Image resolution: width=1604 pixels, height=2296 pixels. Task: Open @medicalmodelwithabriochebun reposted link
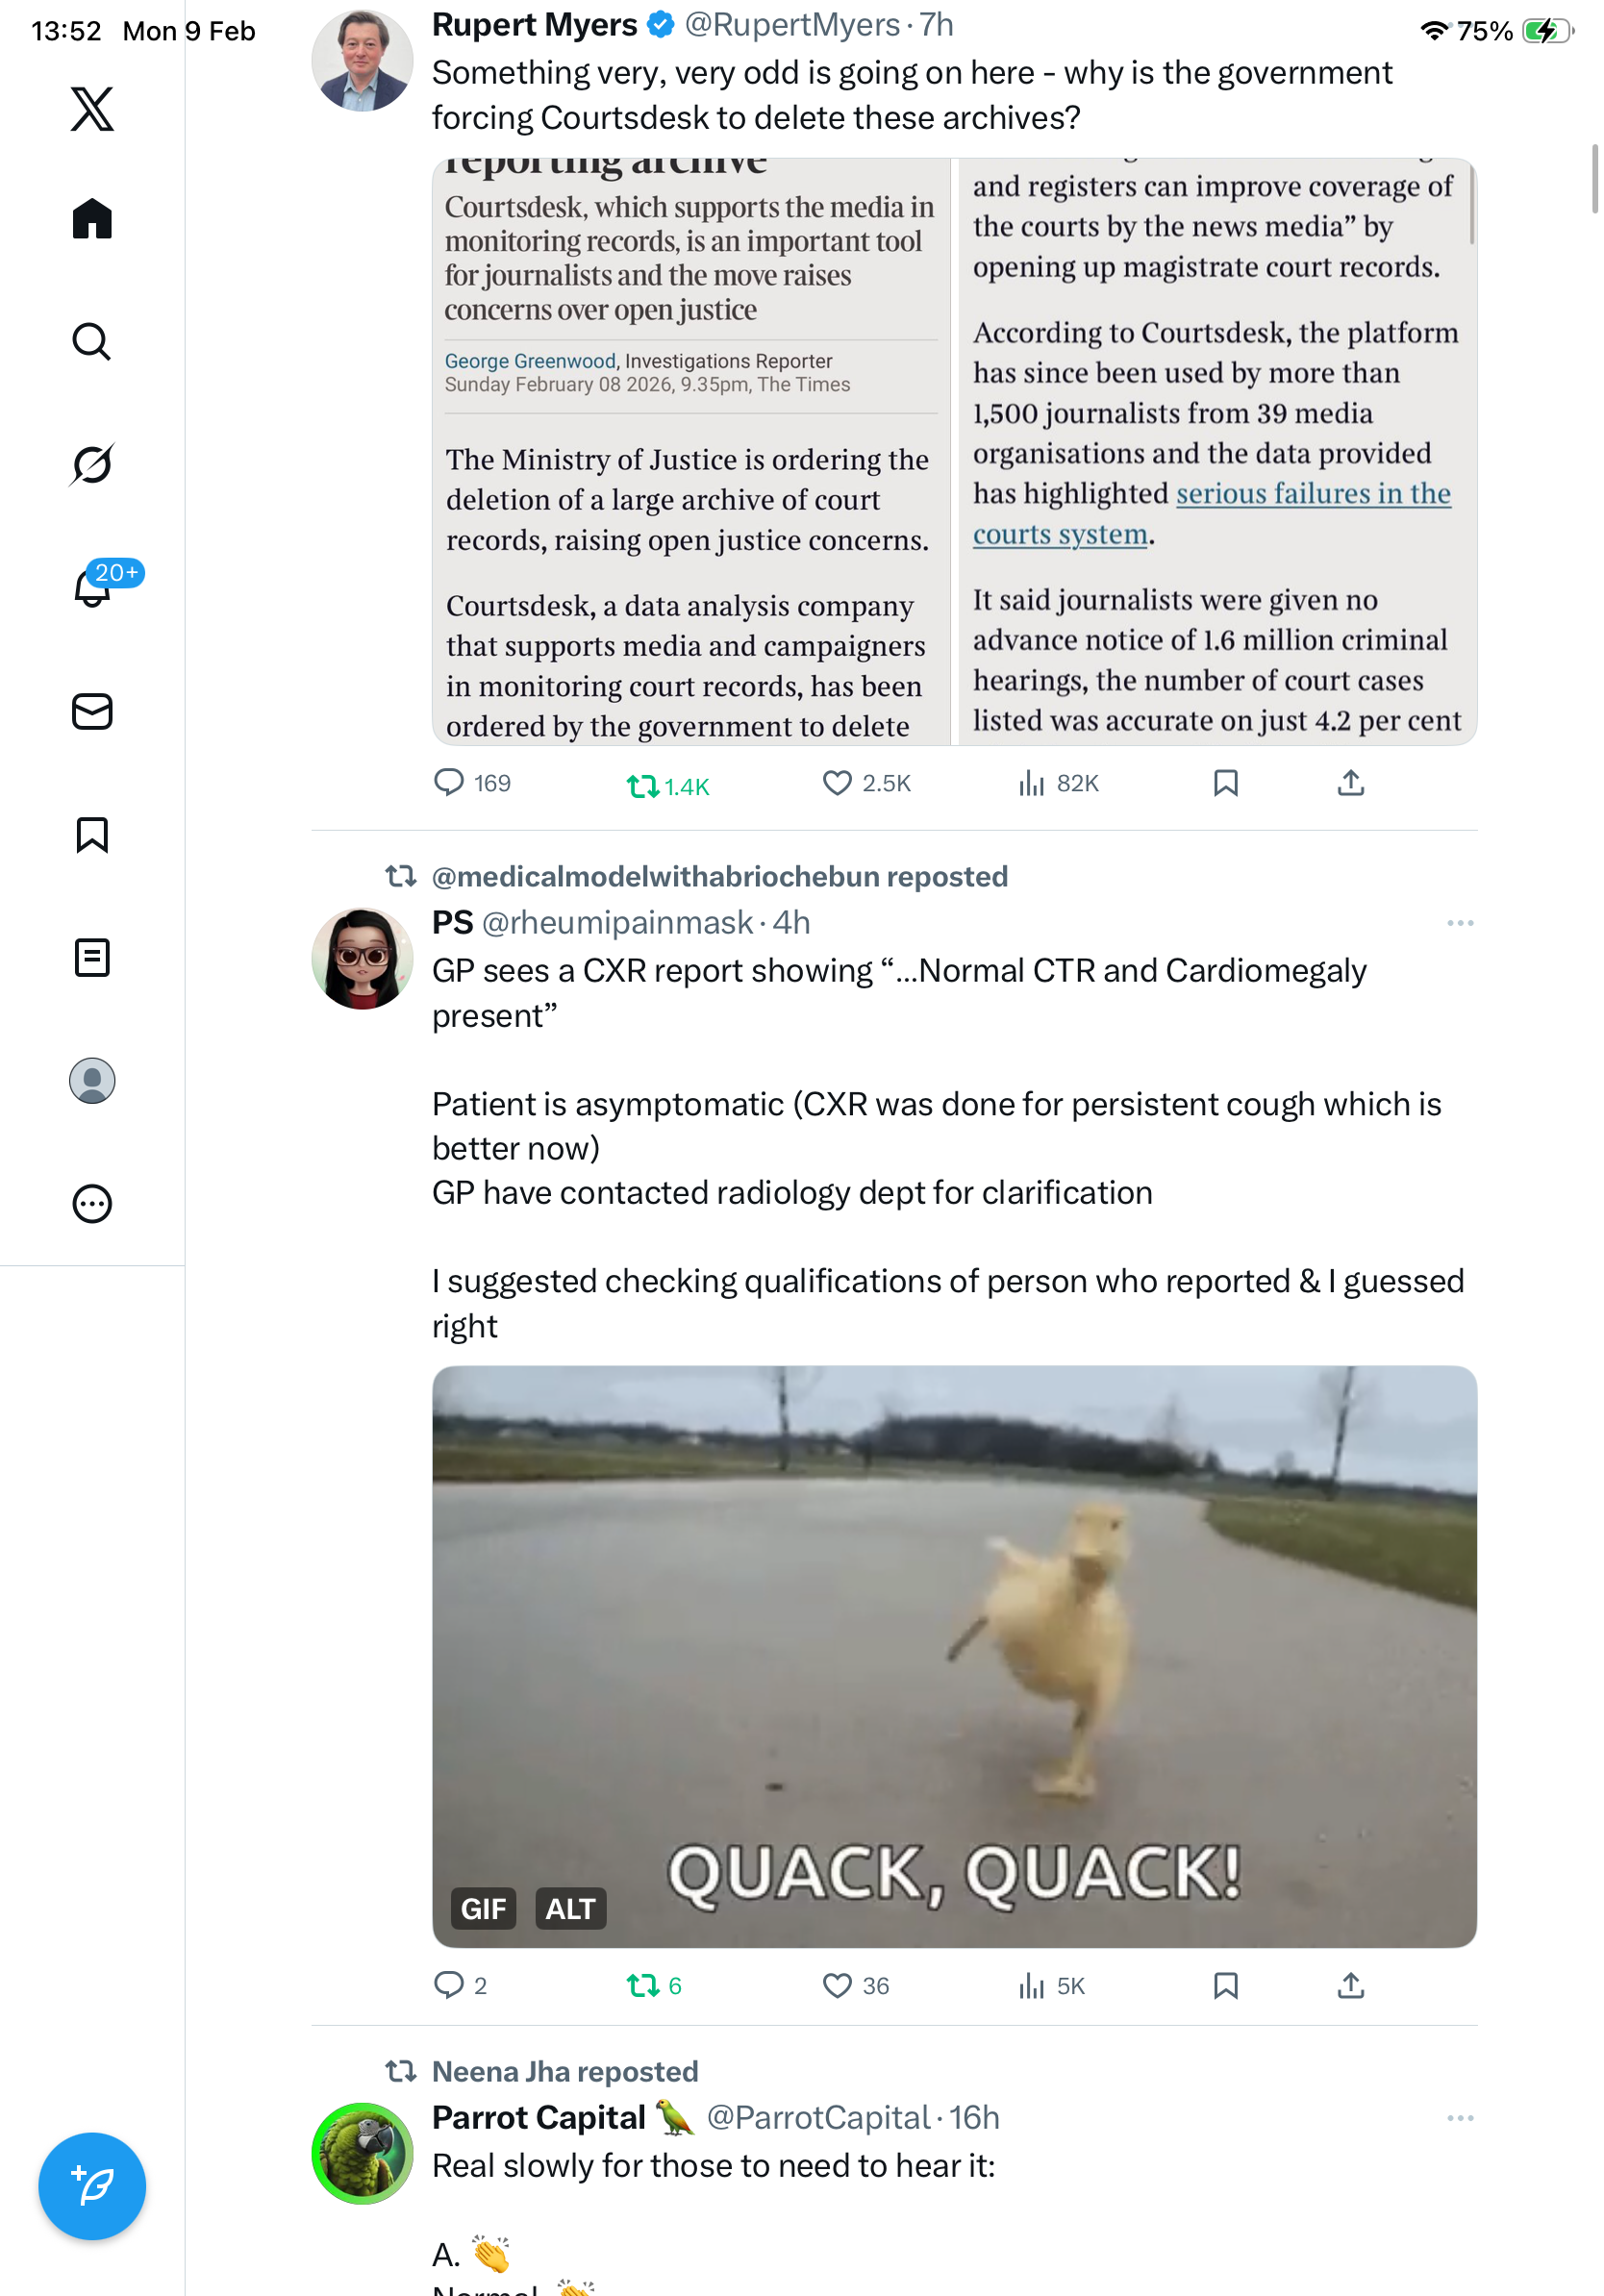[719, 876]
